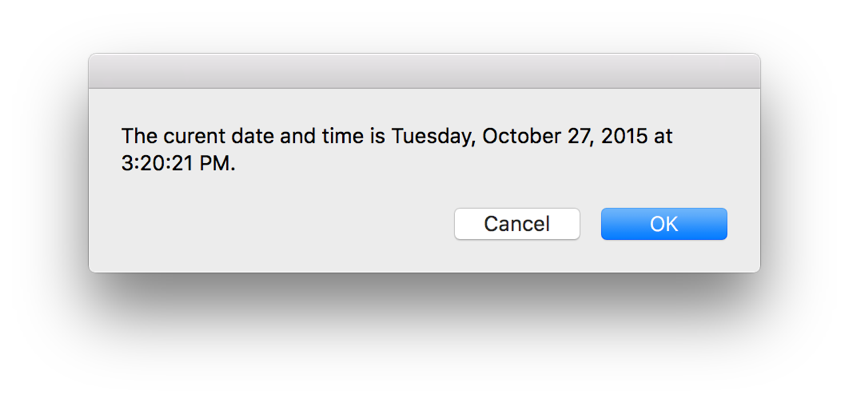Click the word "time" in the message
This screenshot has height=403, width=849.
coord(342,136)
